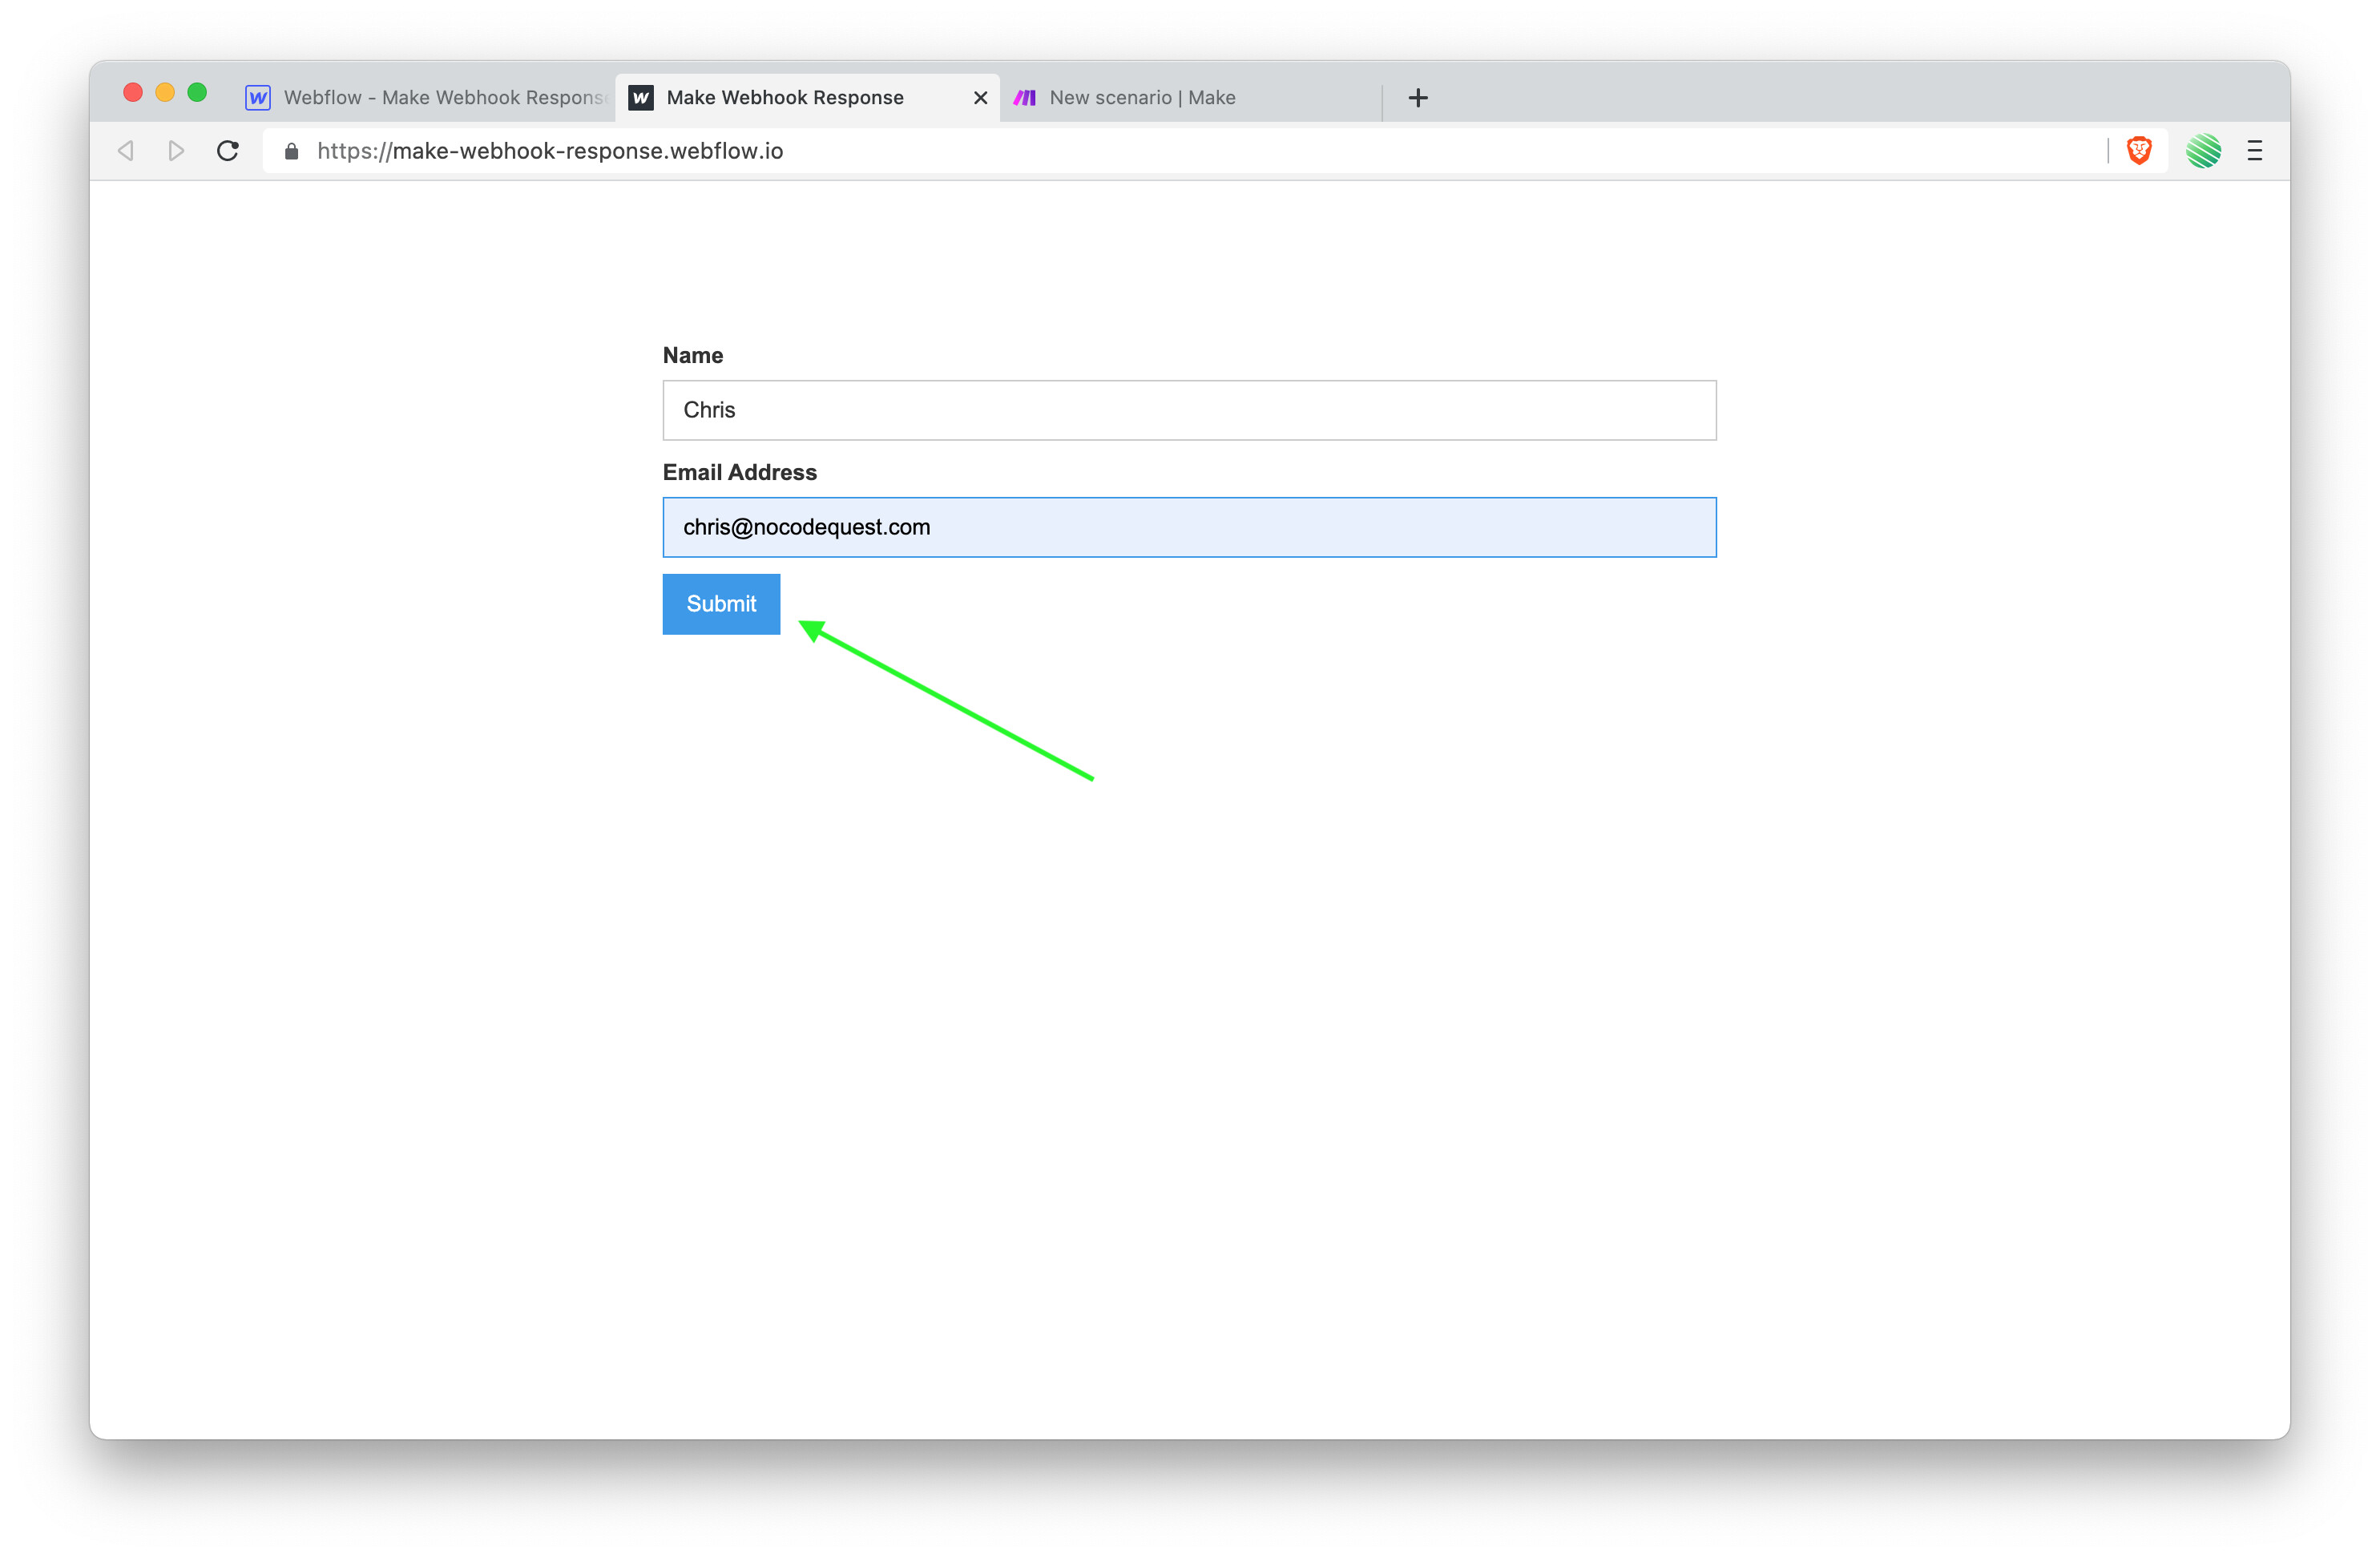This screenshot has height=1558, width=2380.
Task: Open a new tab with the plus icon
Action: coord(1418,97)
